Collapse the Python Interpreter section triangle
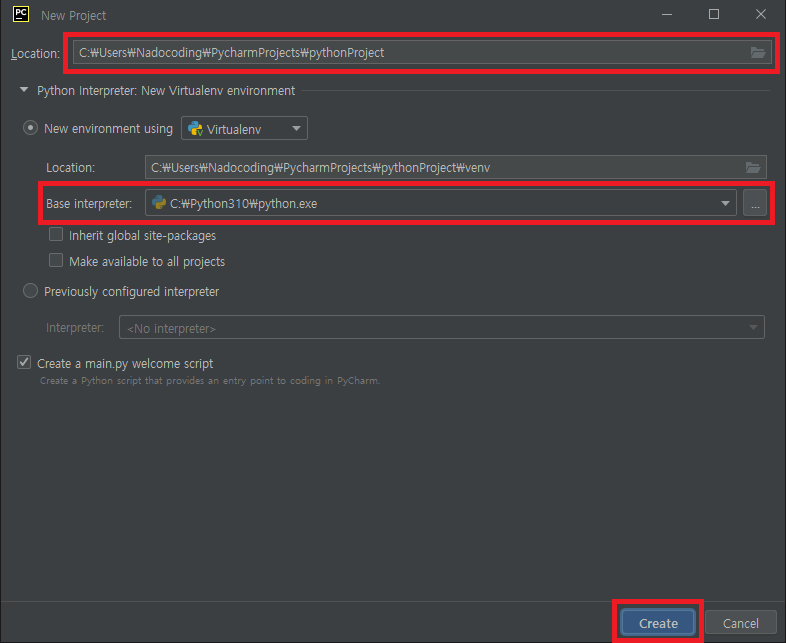 coord(24,90)
